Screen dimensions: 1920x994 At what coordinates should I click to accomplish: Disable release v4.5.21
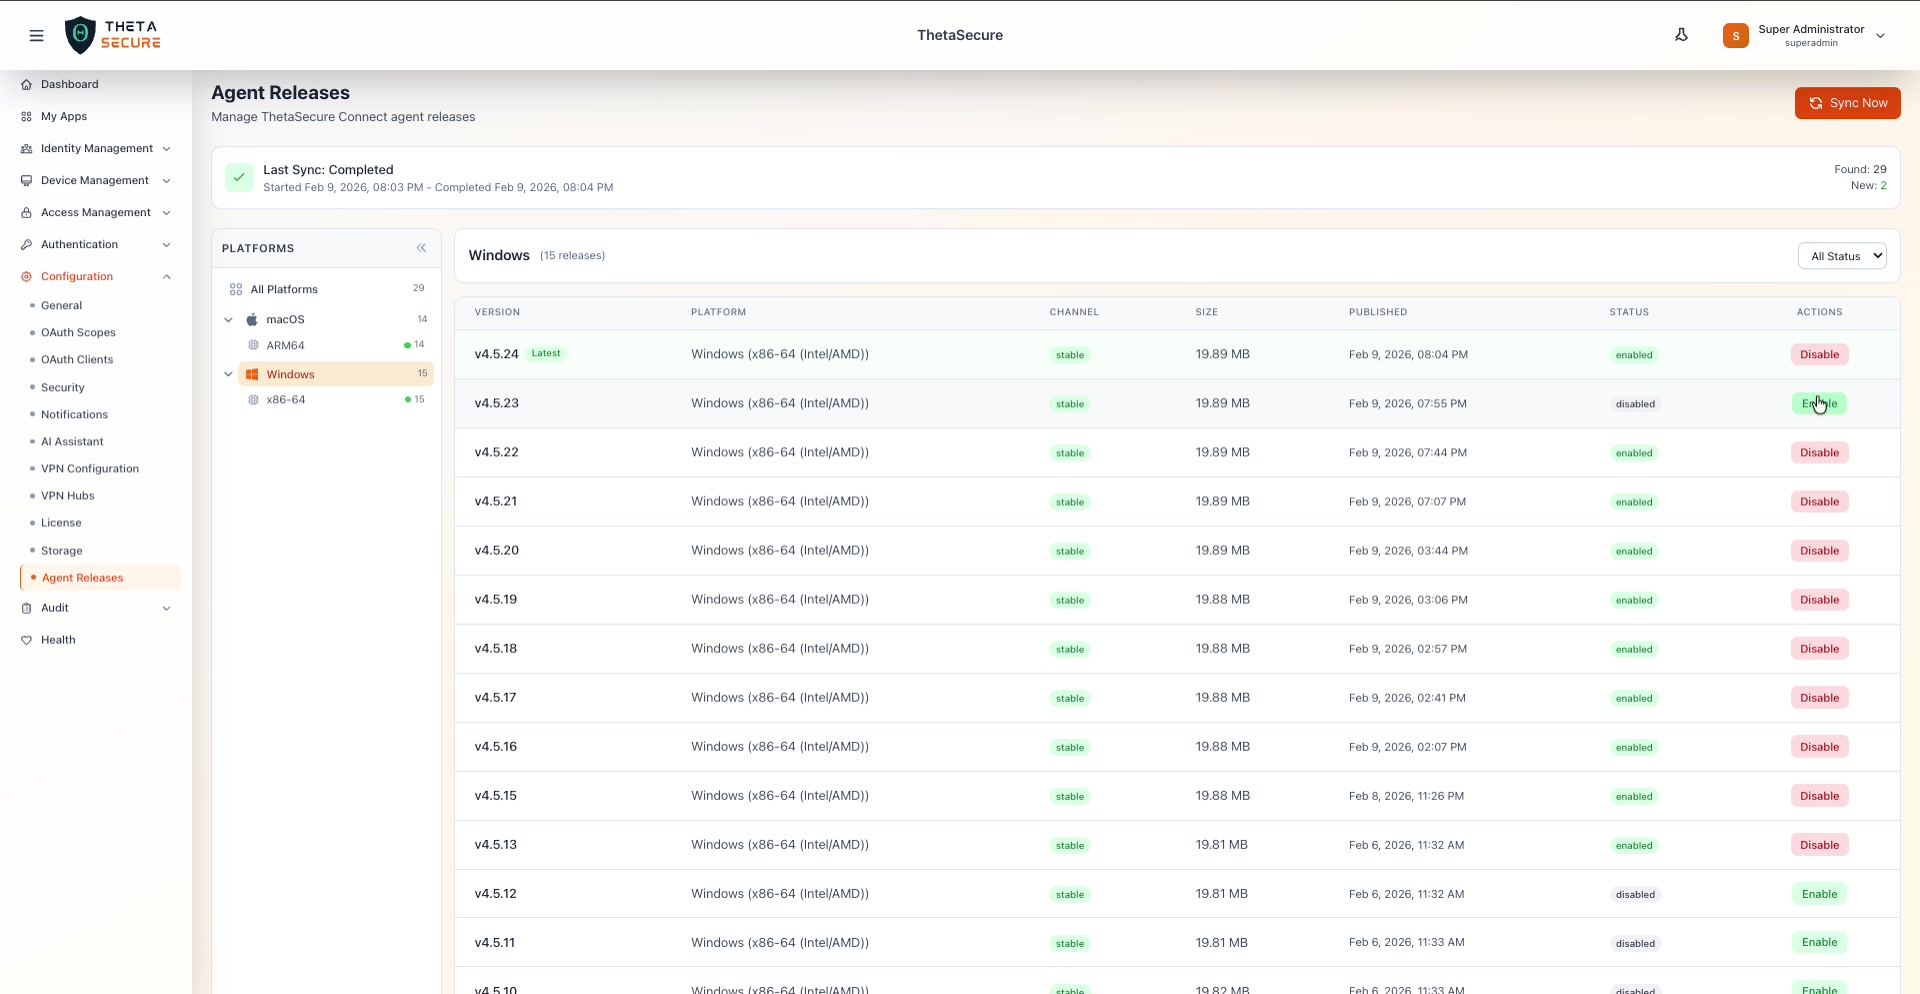1819,501
